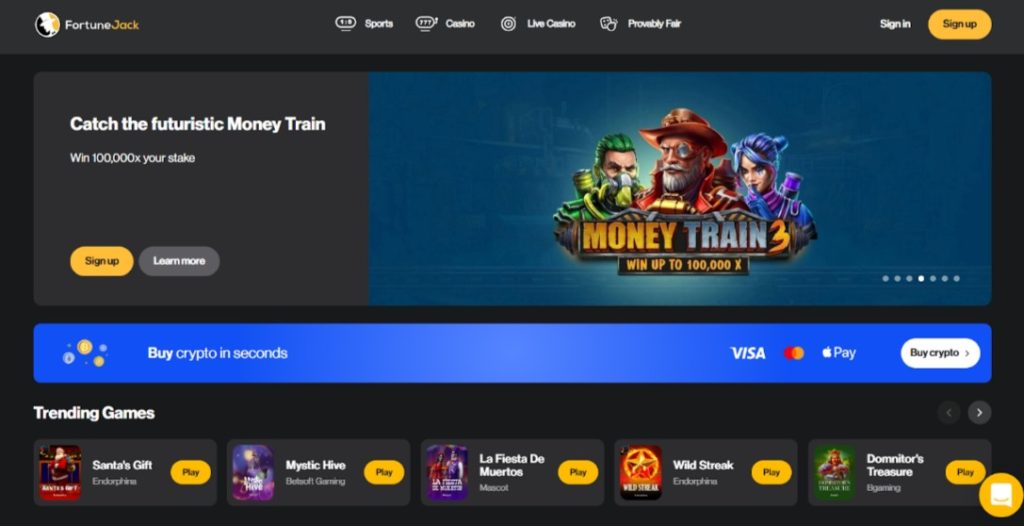
Task: Click the Apple Pay logo
Action: pyautogui.click(x=839, y=353)
